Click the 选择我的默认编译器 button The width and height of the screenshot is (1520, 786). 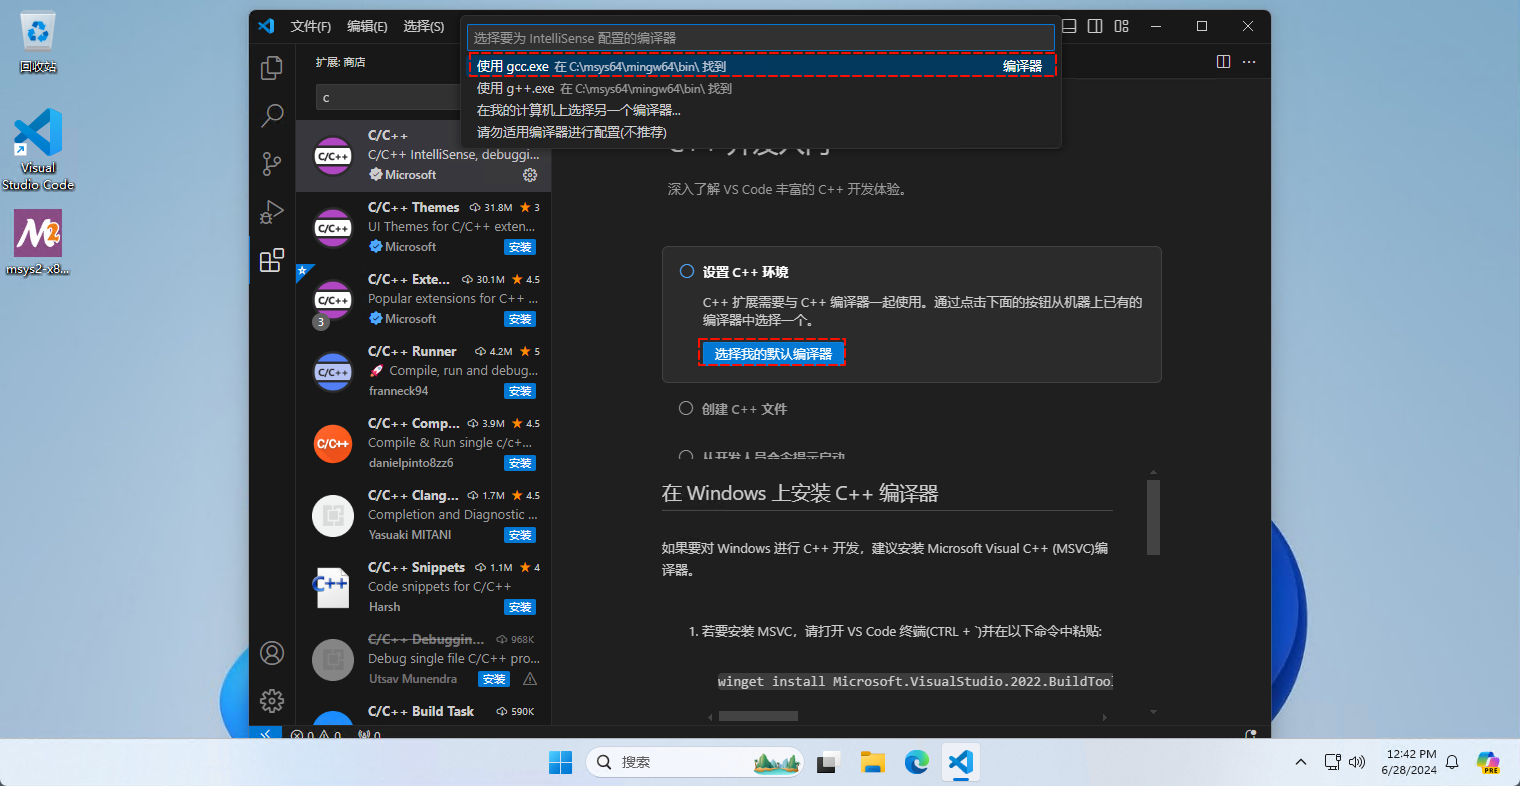(x=771, y=352)
